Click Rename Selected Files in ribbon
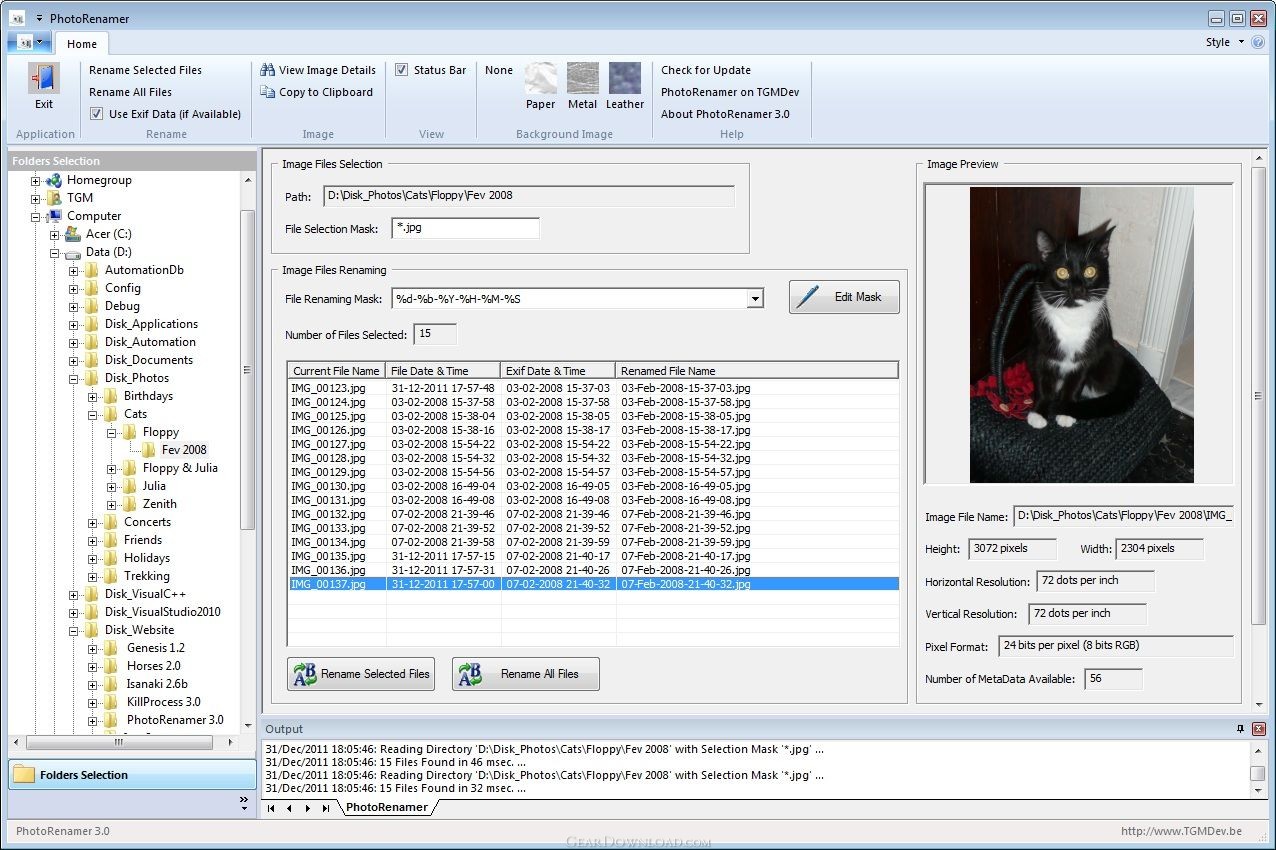The height and width of the screenshot is (850, 1276). (x=145, y=70)
